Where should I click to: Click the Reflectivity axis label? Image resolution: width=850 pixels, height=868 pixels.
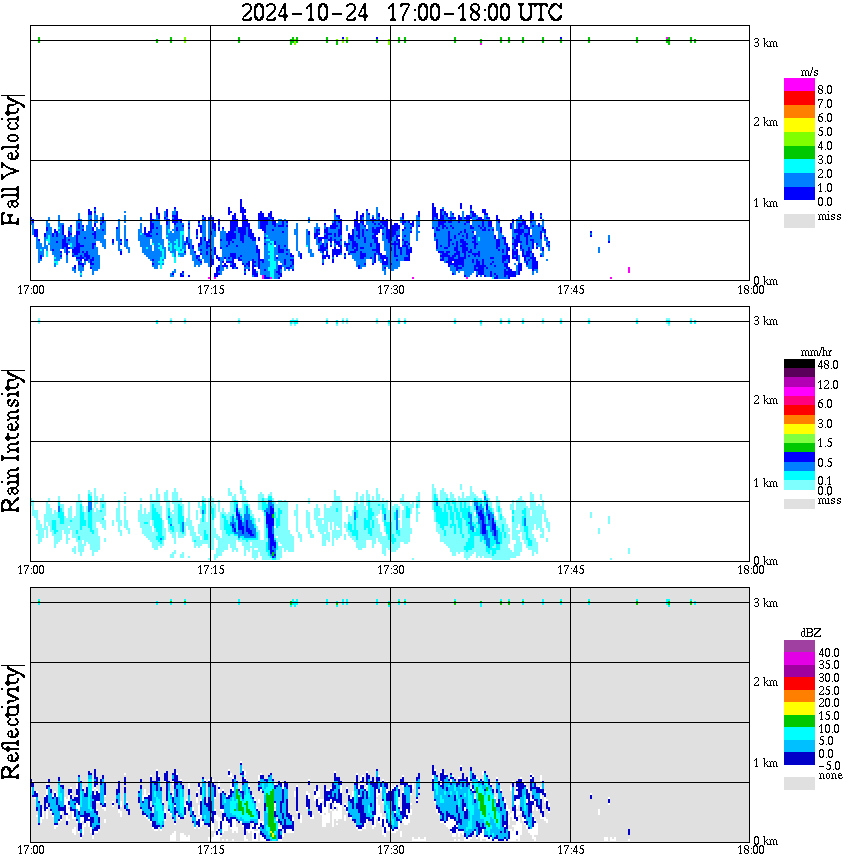point(12,722)
